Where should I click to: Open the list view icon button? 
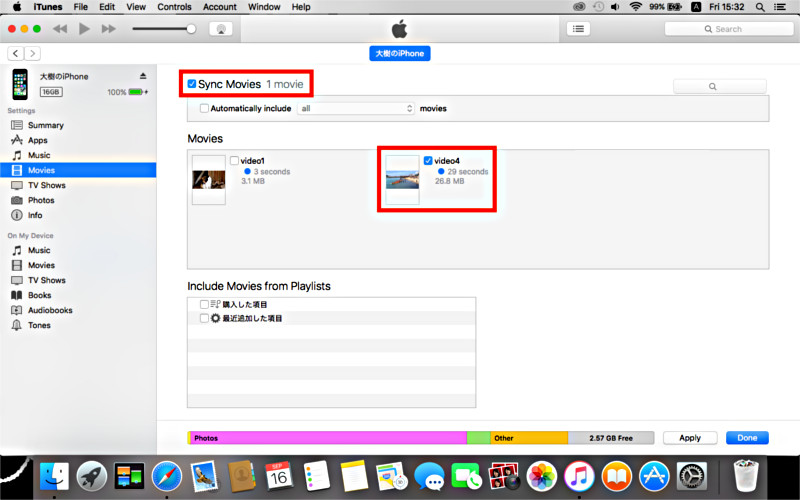(x=578, y=29)
